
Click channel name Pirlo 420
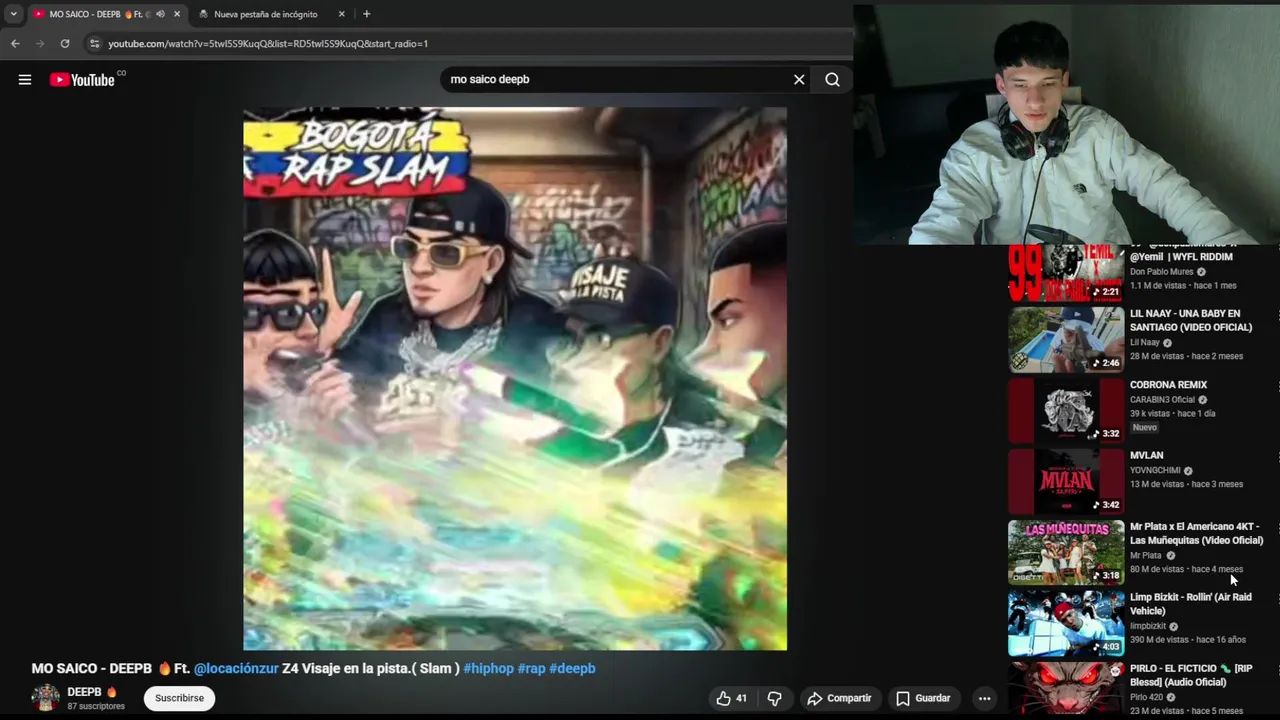click(1147, 698)
